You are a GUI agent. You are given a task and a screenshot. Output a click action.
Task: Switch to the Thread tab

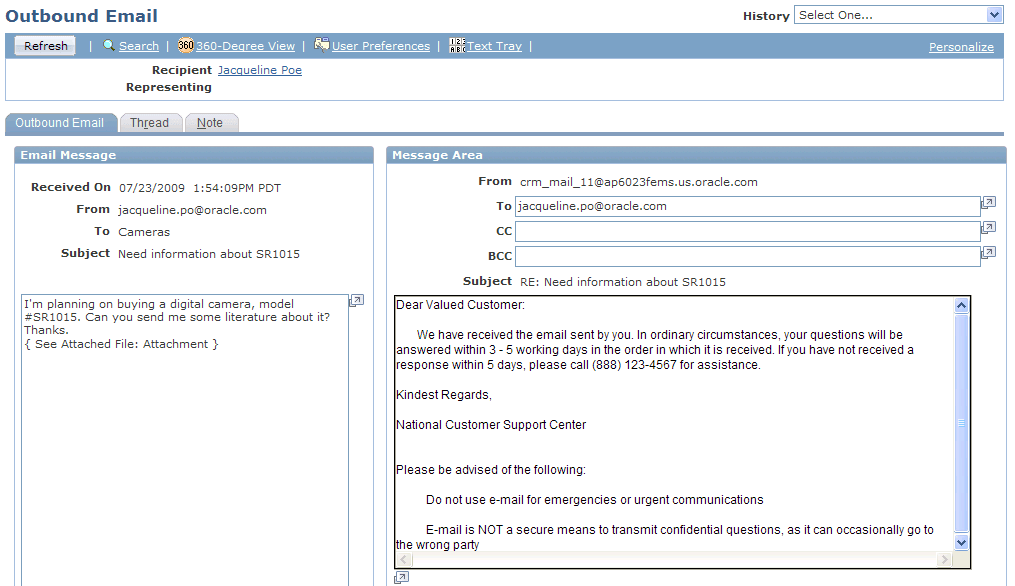[x=150, y=122]
